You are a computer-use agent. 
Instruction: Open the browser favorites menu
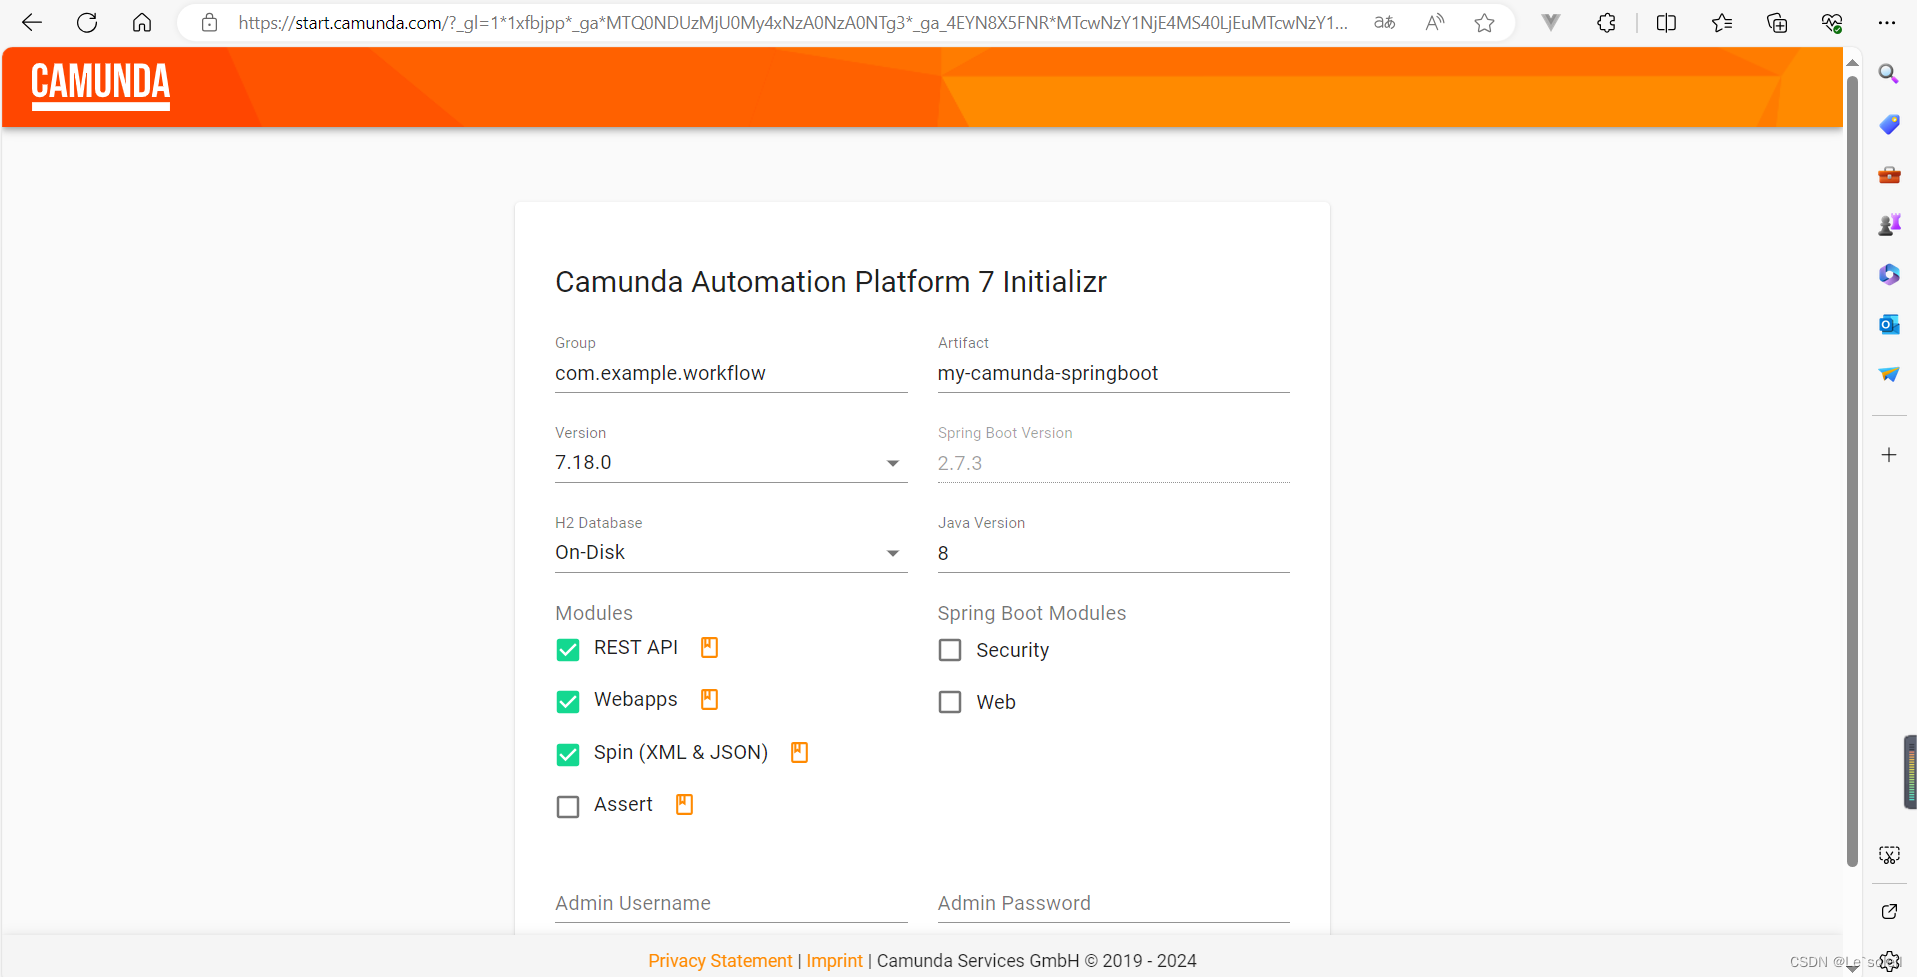1722,22
